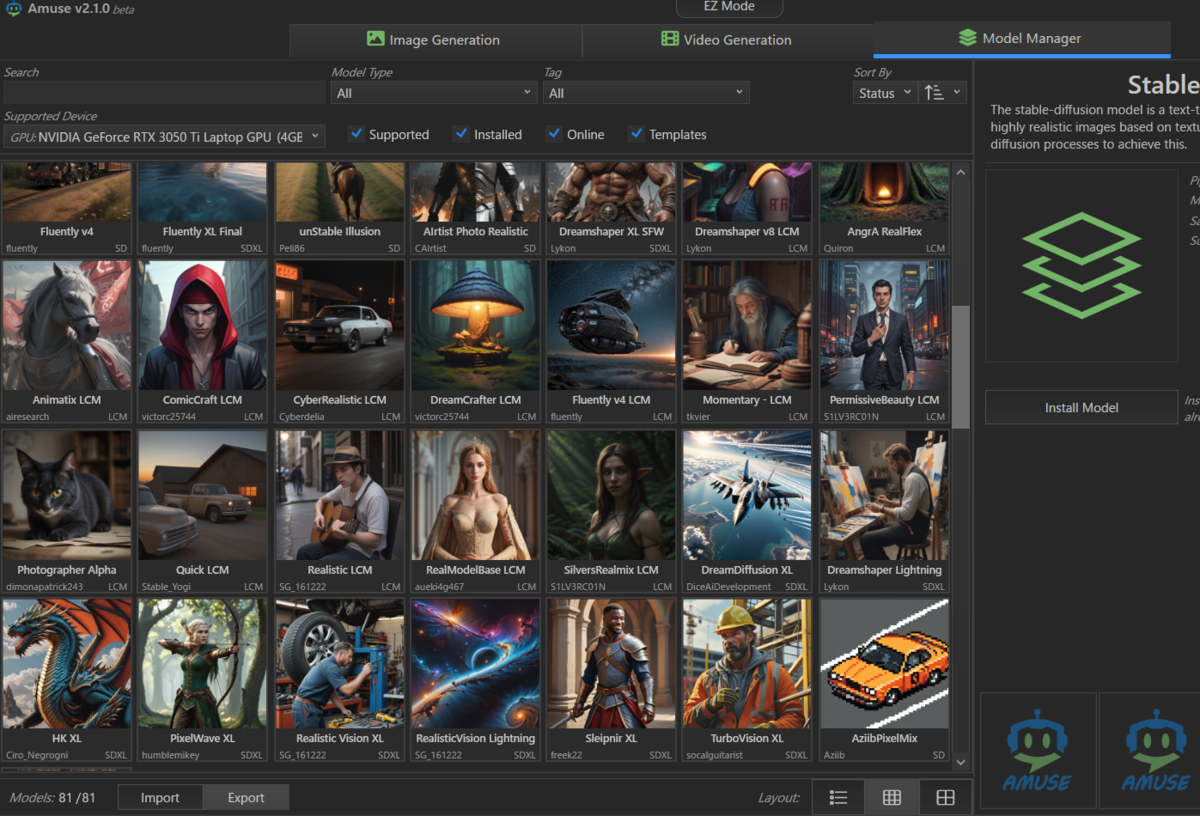Choose the large tile layout icon
The height and width of the screenshot is (816, 1200).
point(945,797)
